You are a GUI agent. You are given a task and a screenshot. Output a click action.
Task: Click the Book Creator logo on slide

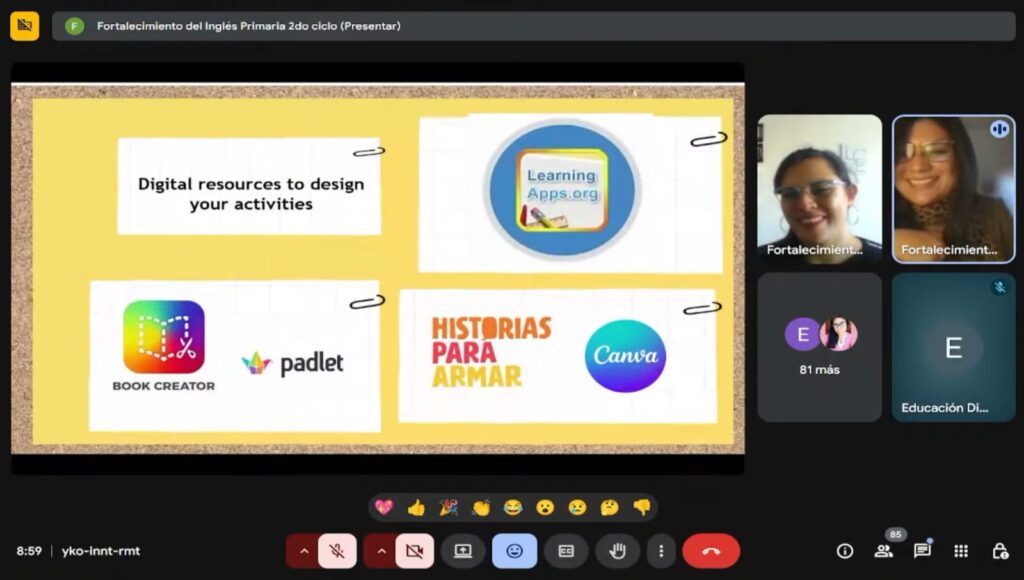(164, 346)
